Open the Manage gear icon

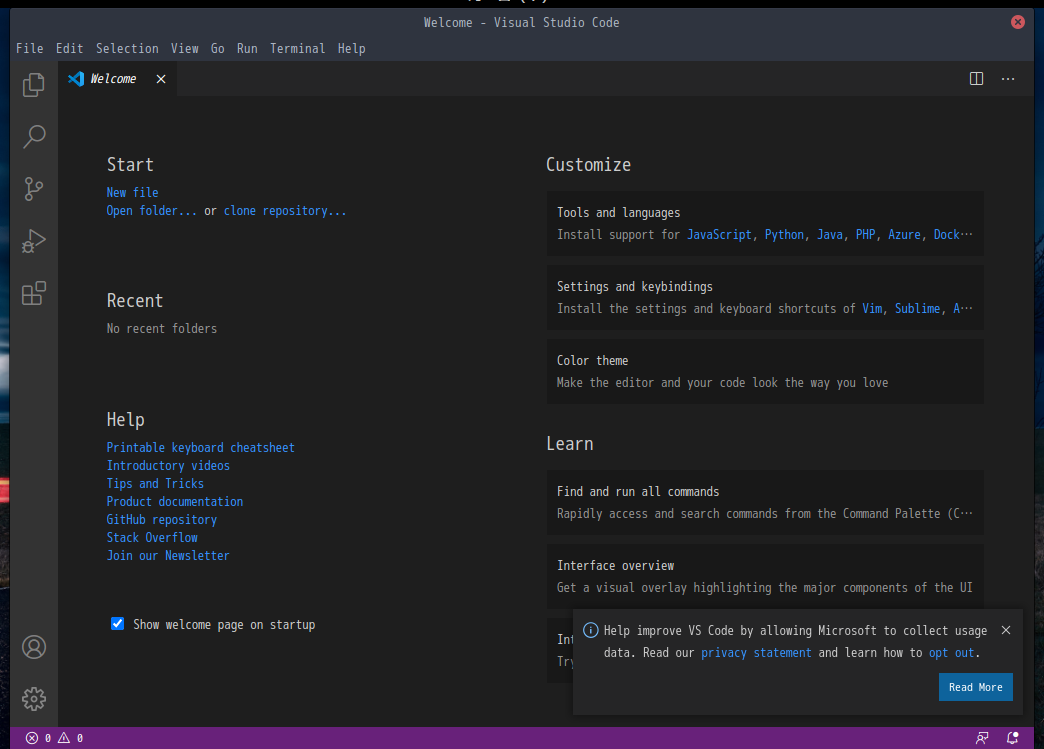point(34,699)
